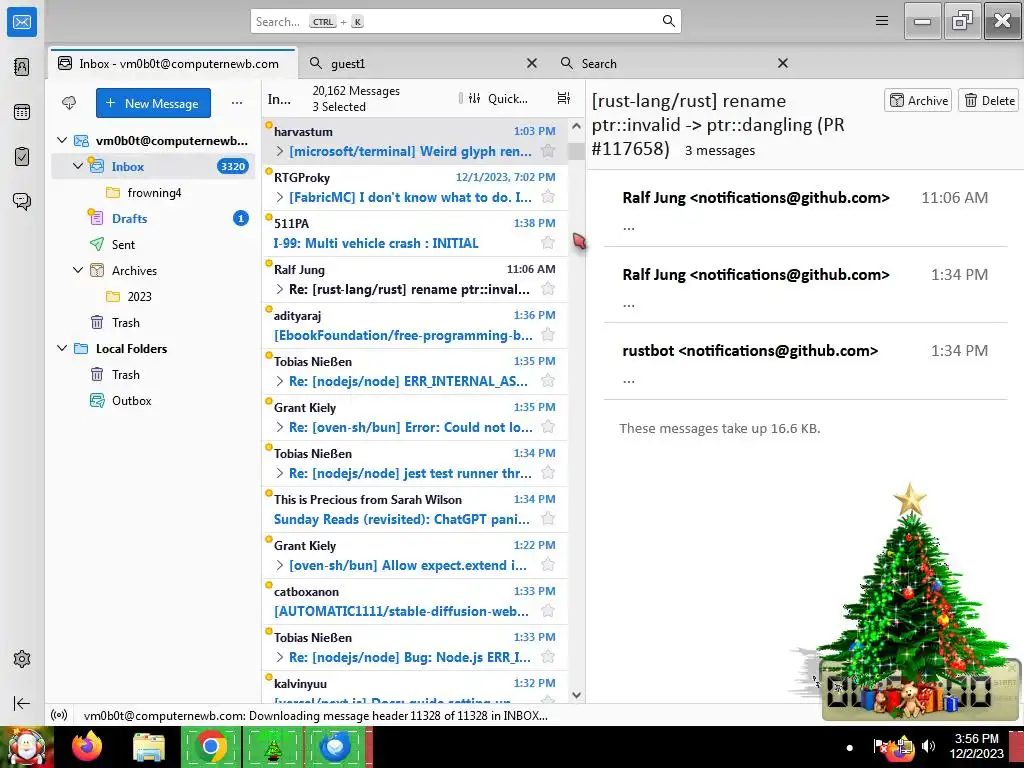The image size is (1024, 768).
Task: Open Thunderbird settings gear
Action: click(22, 659)
